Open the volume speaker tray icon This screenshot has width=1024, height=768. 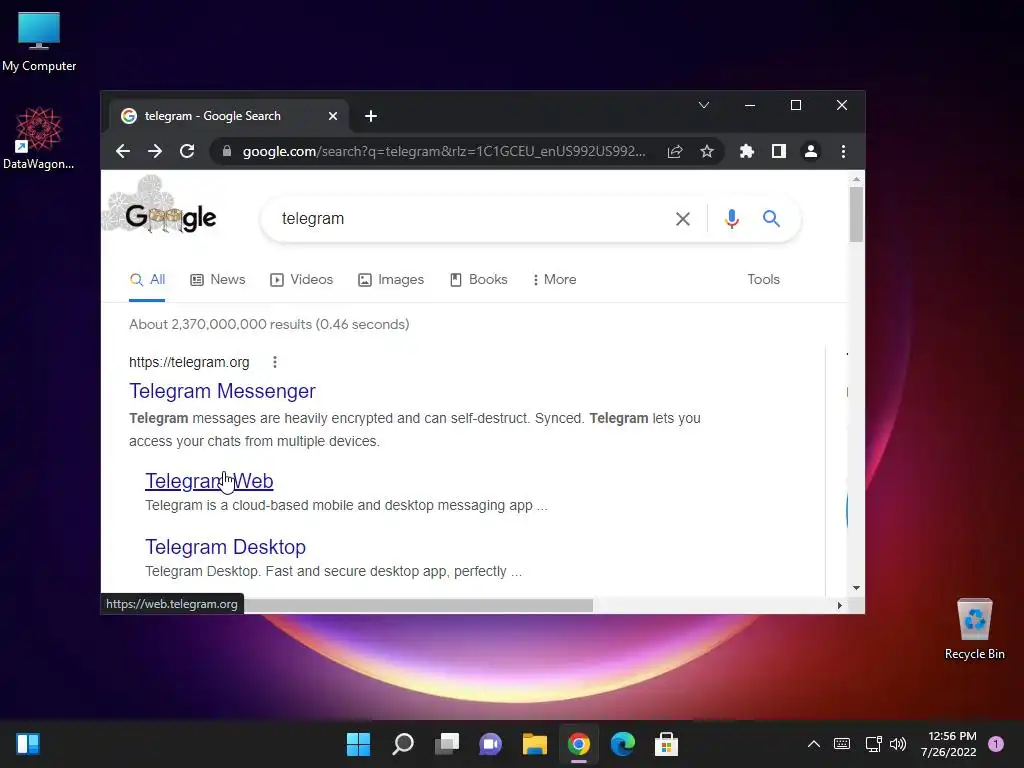pyautogui.click(x=898, y=744)
